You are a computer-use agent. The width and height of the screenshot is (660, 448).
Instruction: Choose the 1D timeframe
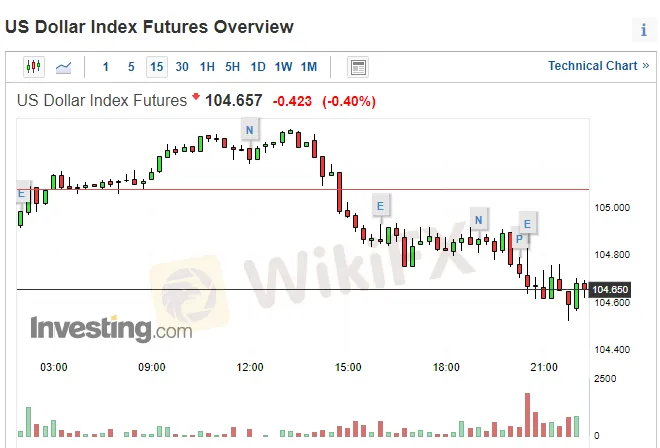click(258, 67)
